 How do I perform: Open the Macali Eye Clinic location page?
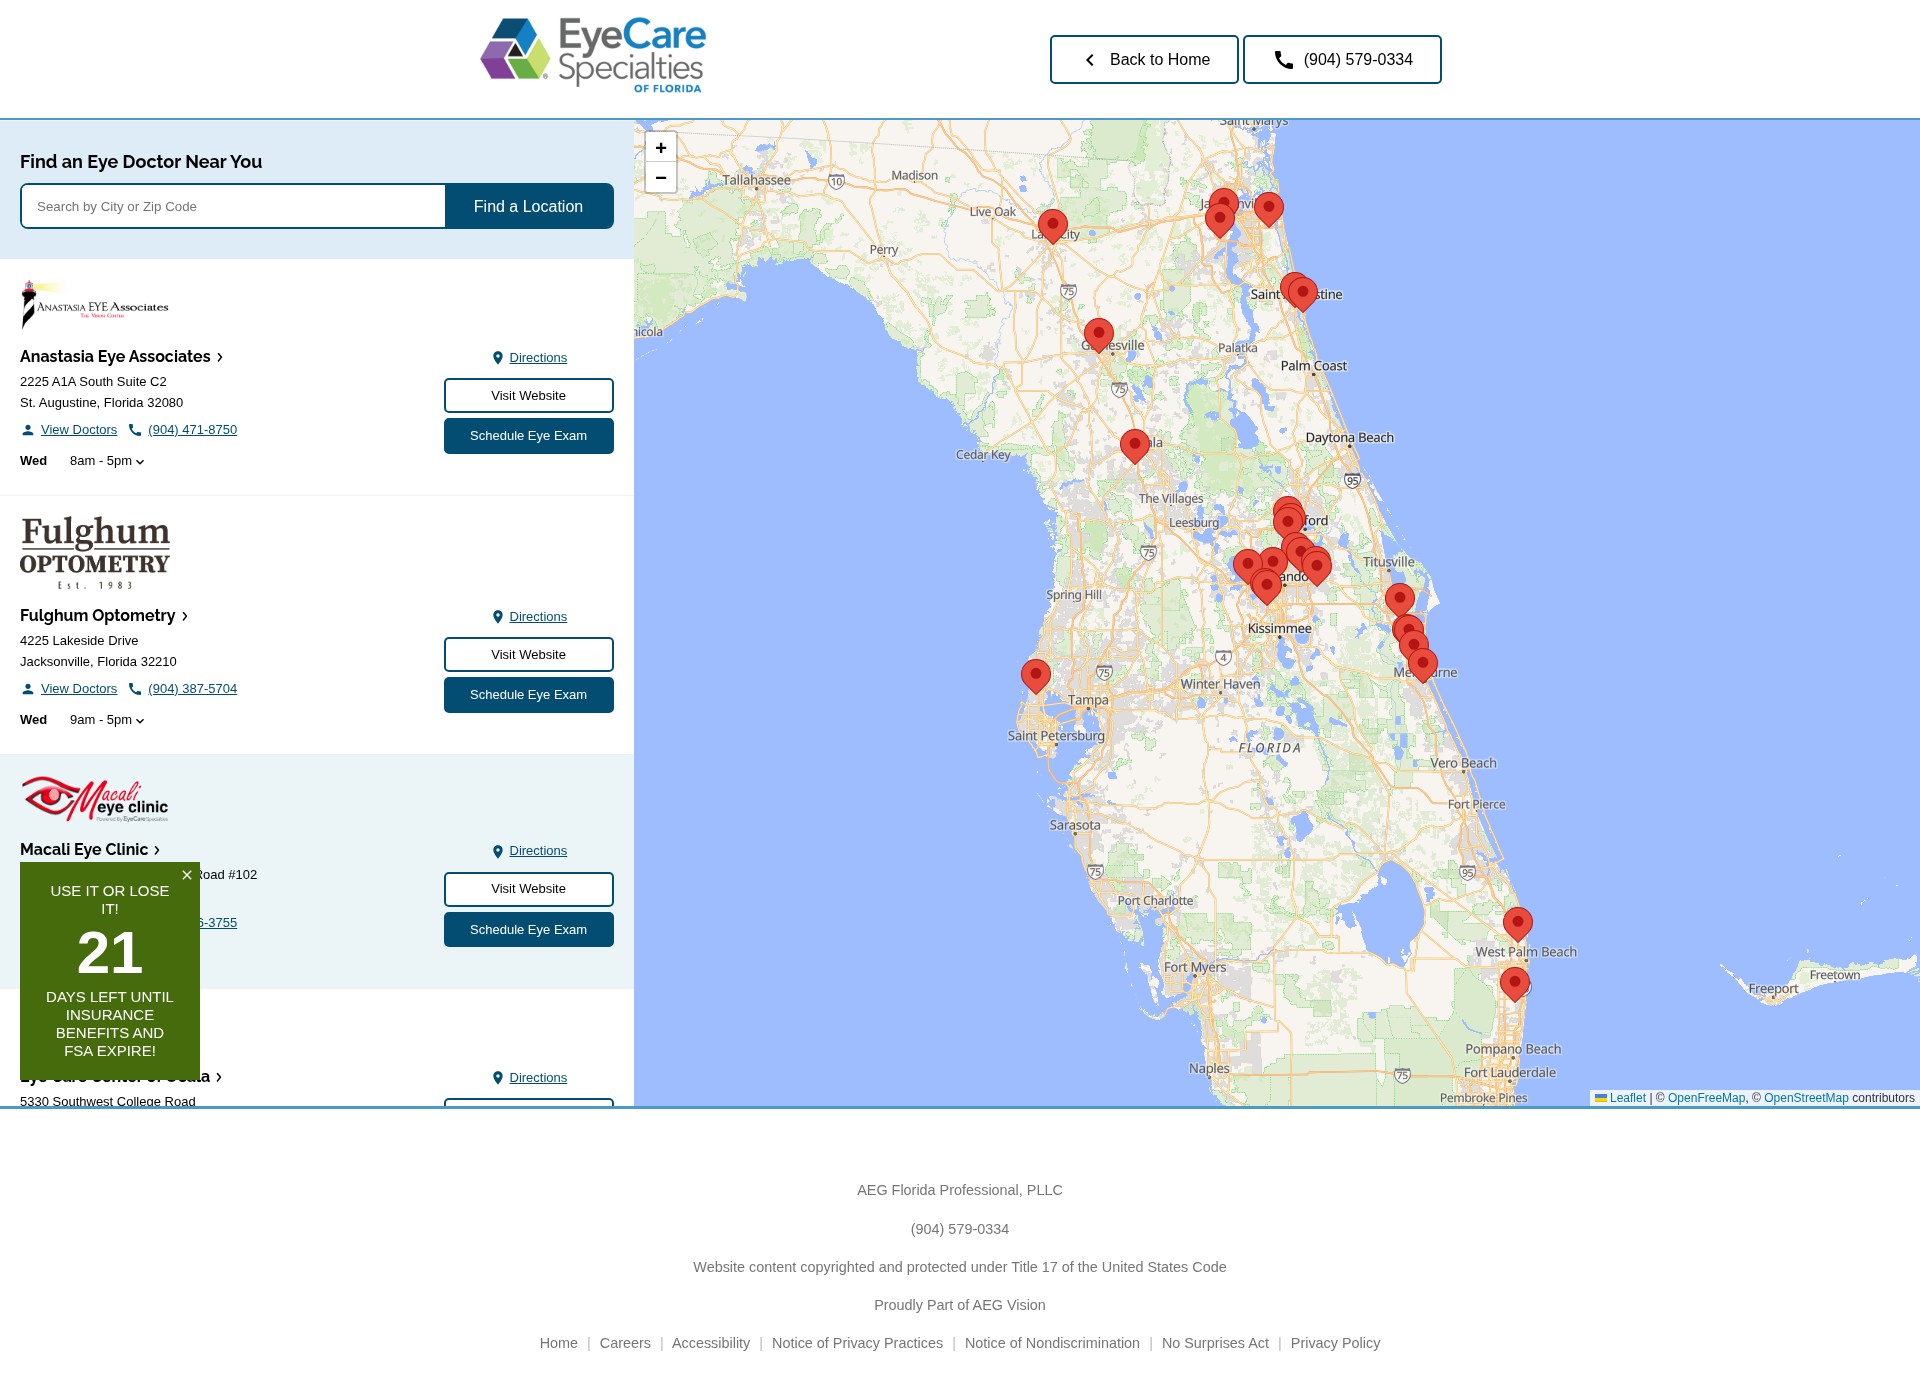(91, 850)
